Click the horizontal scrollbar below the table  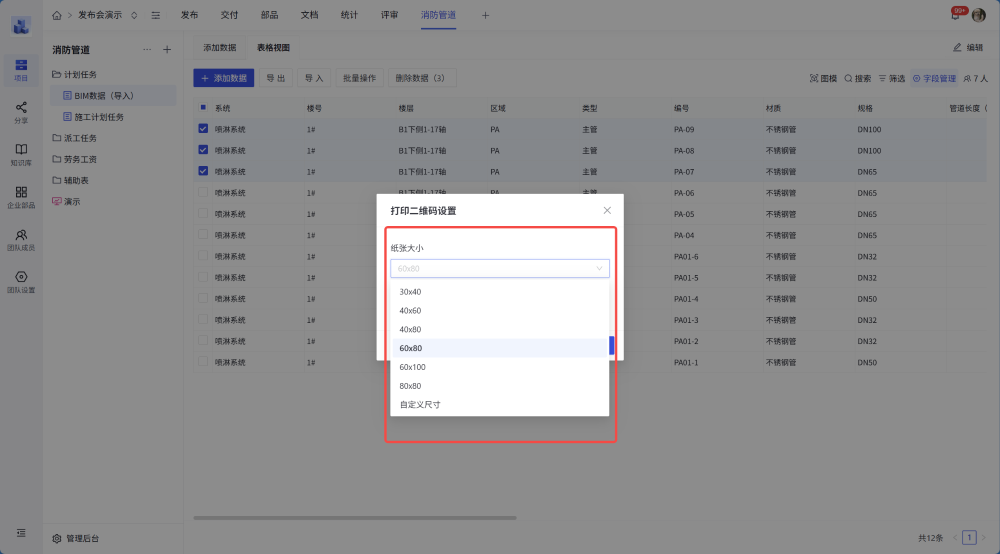[x=355, y=518]
